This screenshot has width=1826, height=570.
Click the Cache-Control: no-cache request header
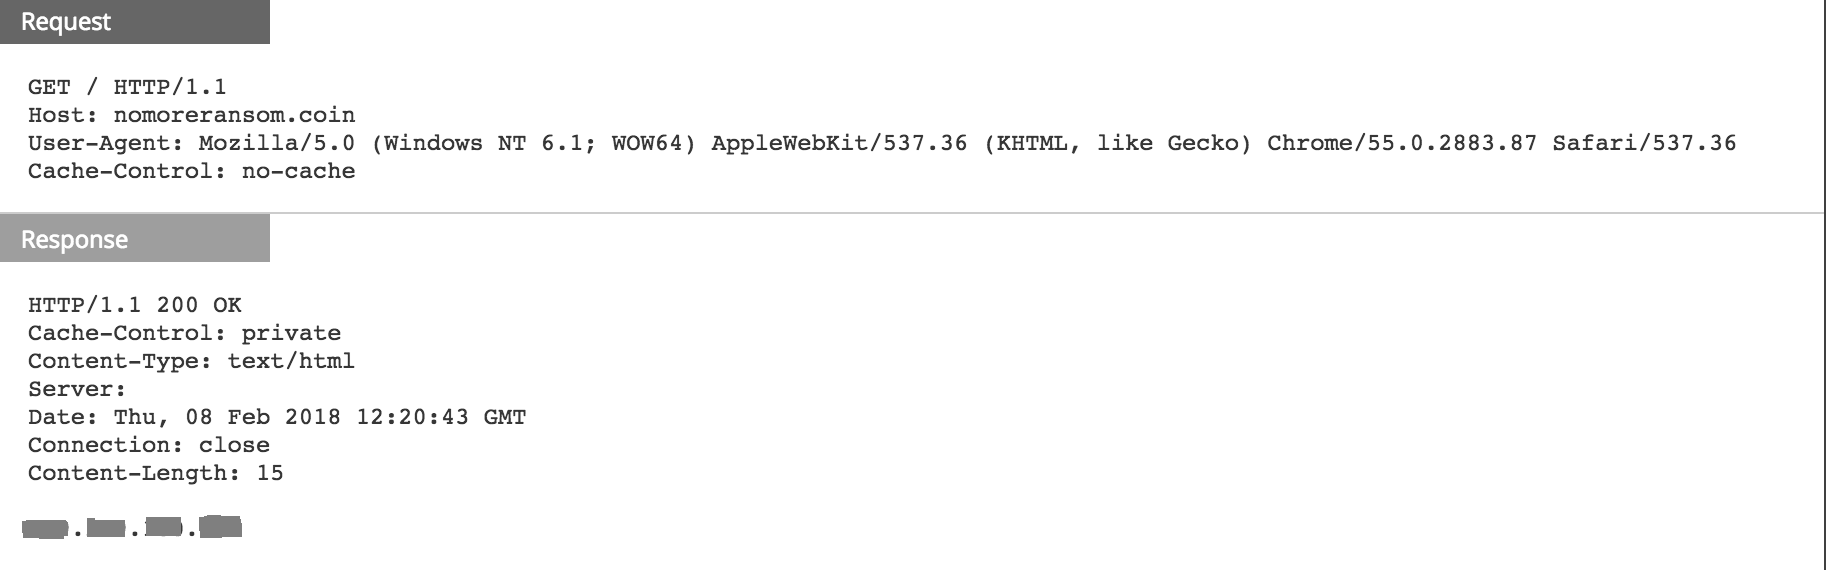click(191, 171)
